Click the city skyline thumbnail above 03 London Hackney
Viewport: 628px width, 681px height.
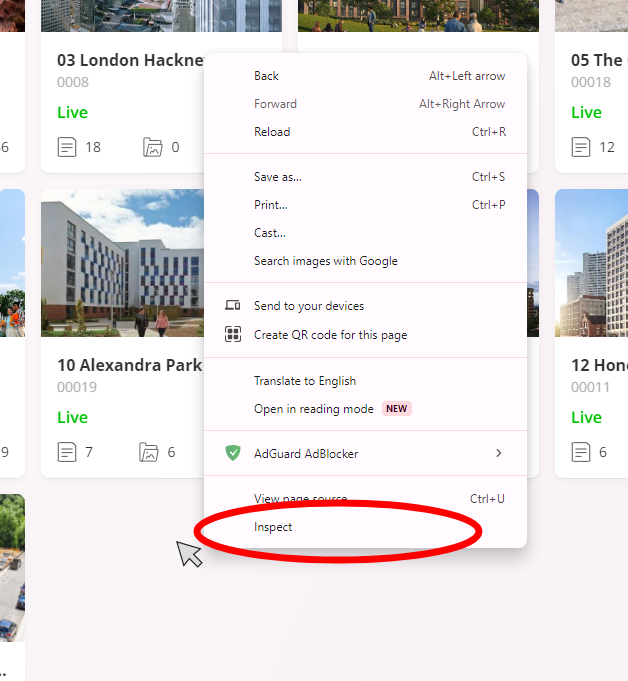pyautogui.click(x=162, y=16)
